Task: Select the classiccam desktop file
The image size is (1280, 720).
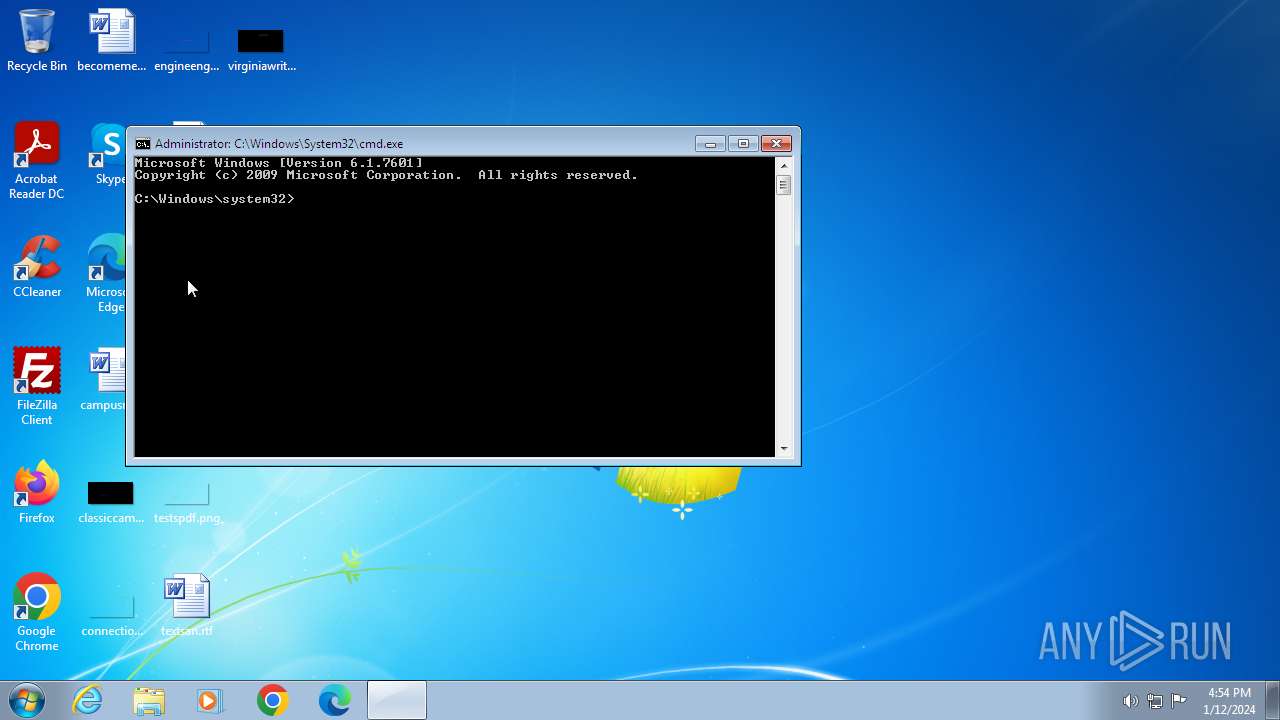Action: click(x=111, y=502)
